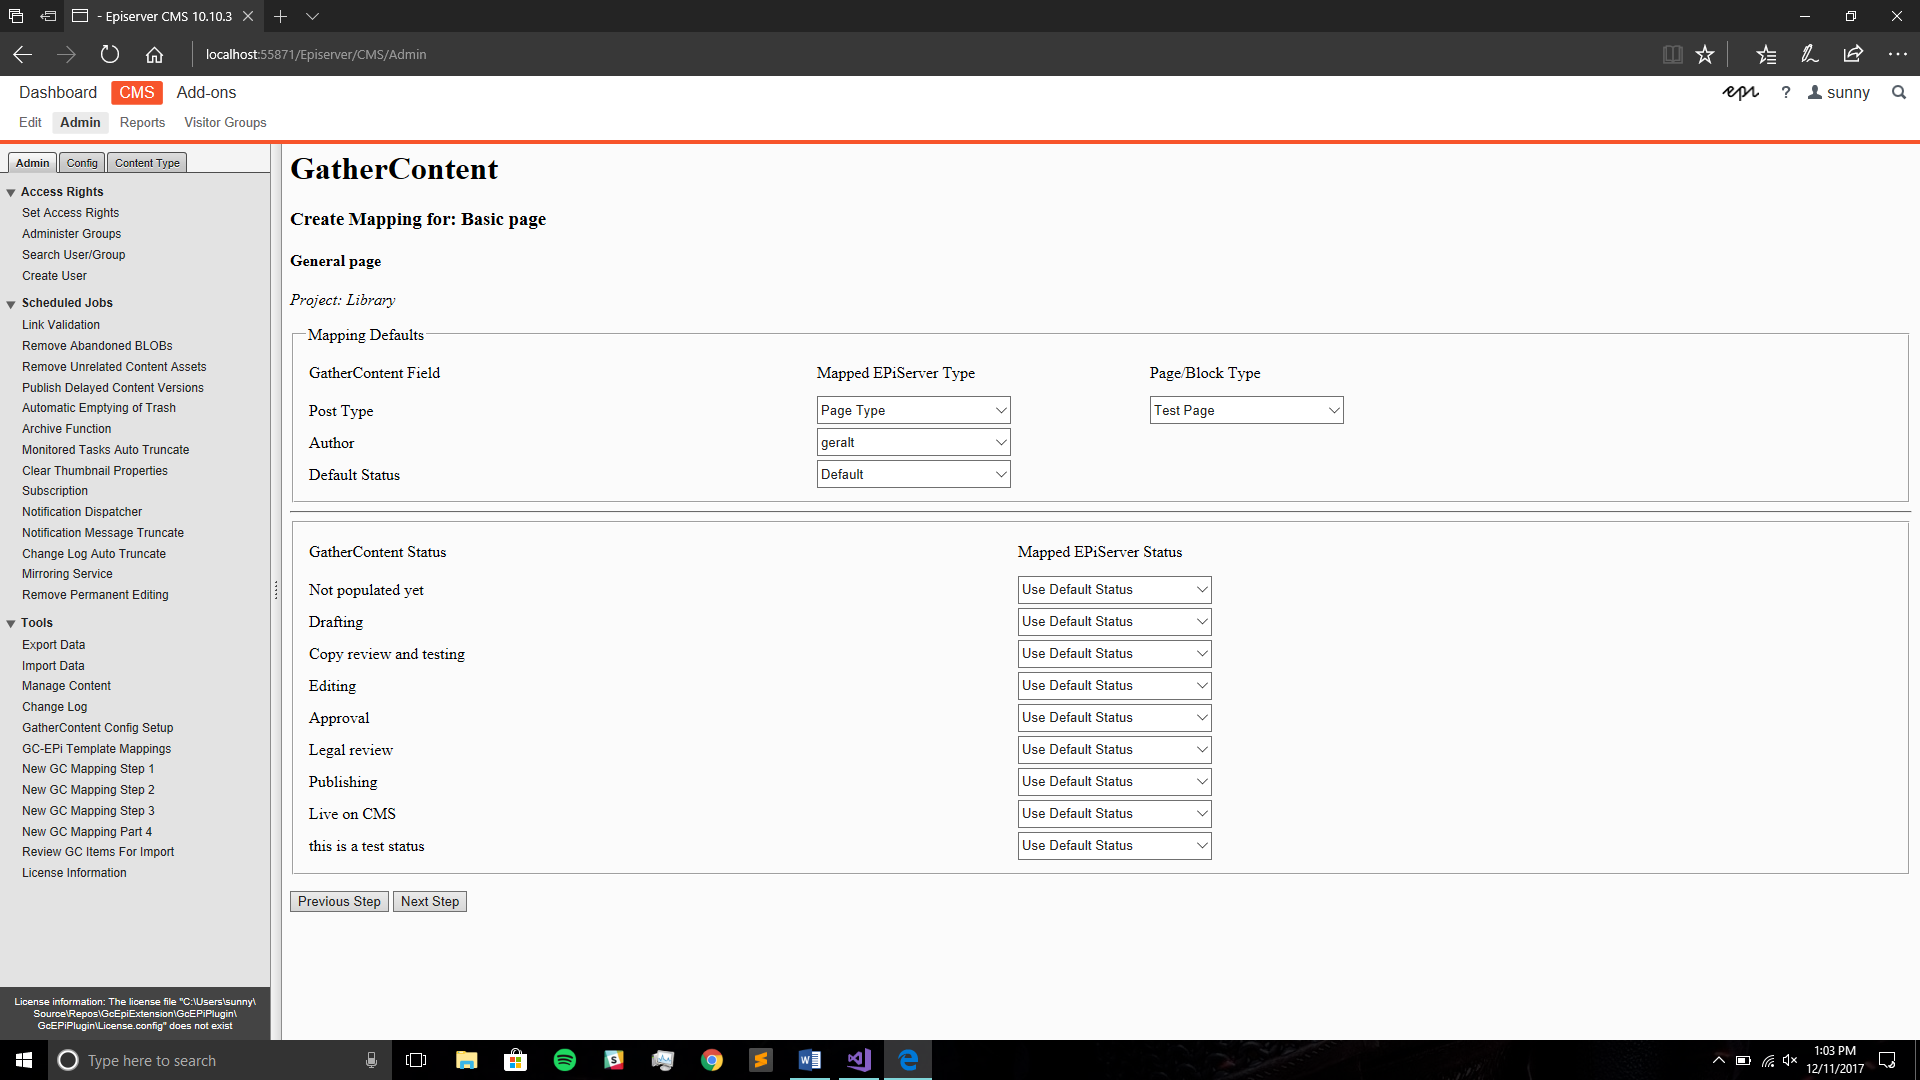Open Sublime Text from taskbar

point(760,1060)
